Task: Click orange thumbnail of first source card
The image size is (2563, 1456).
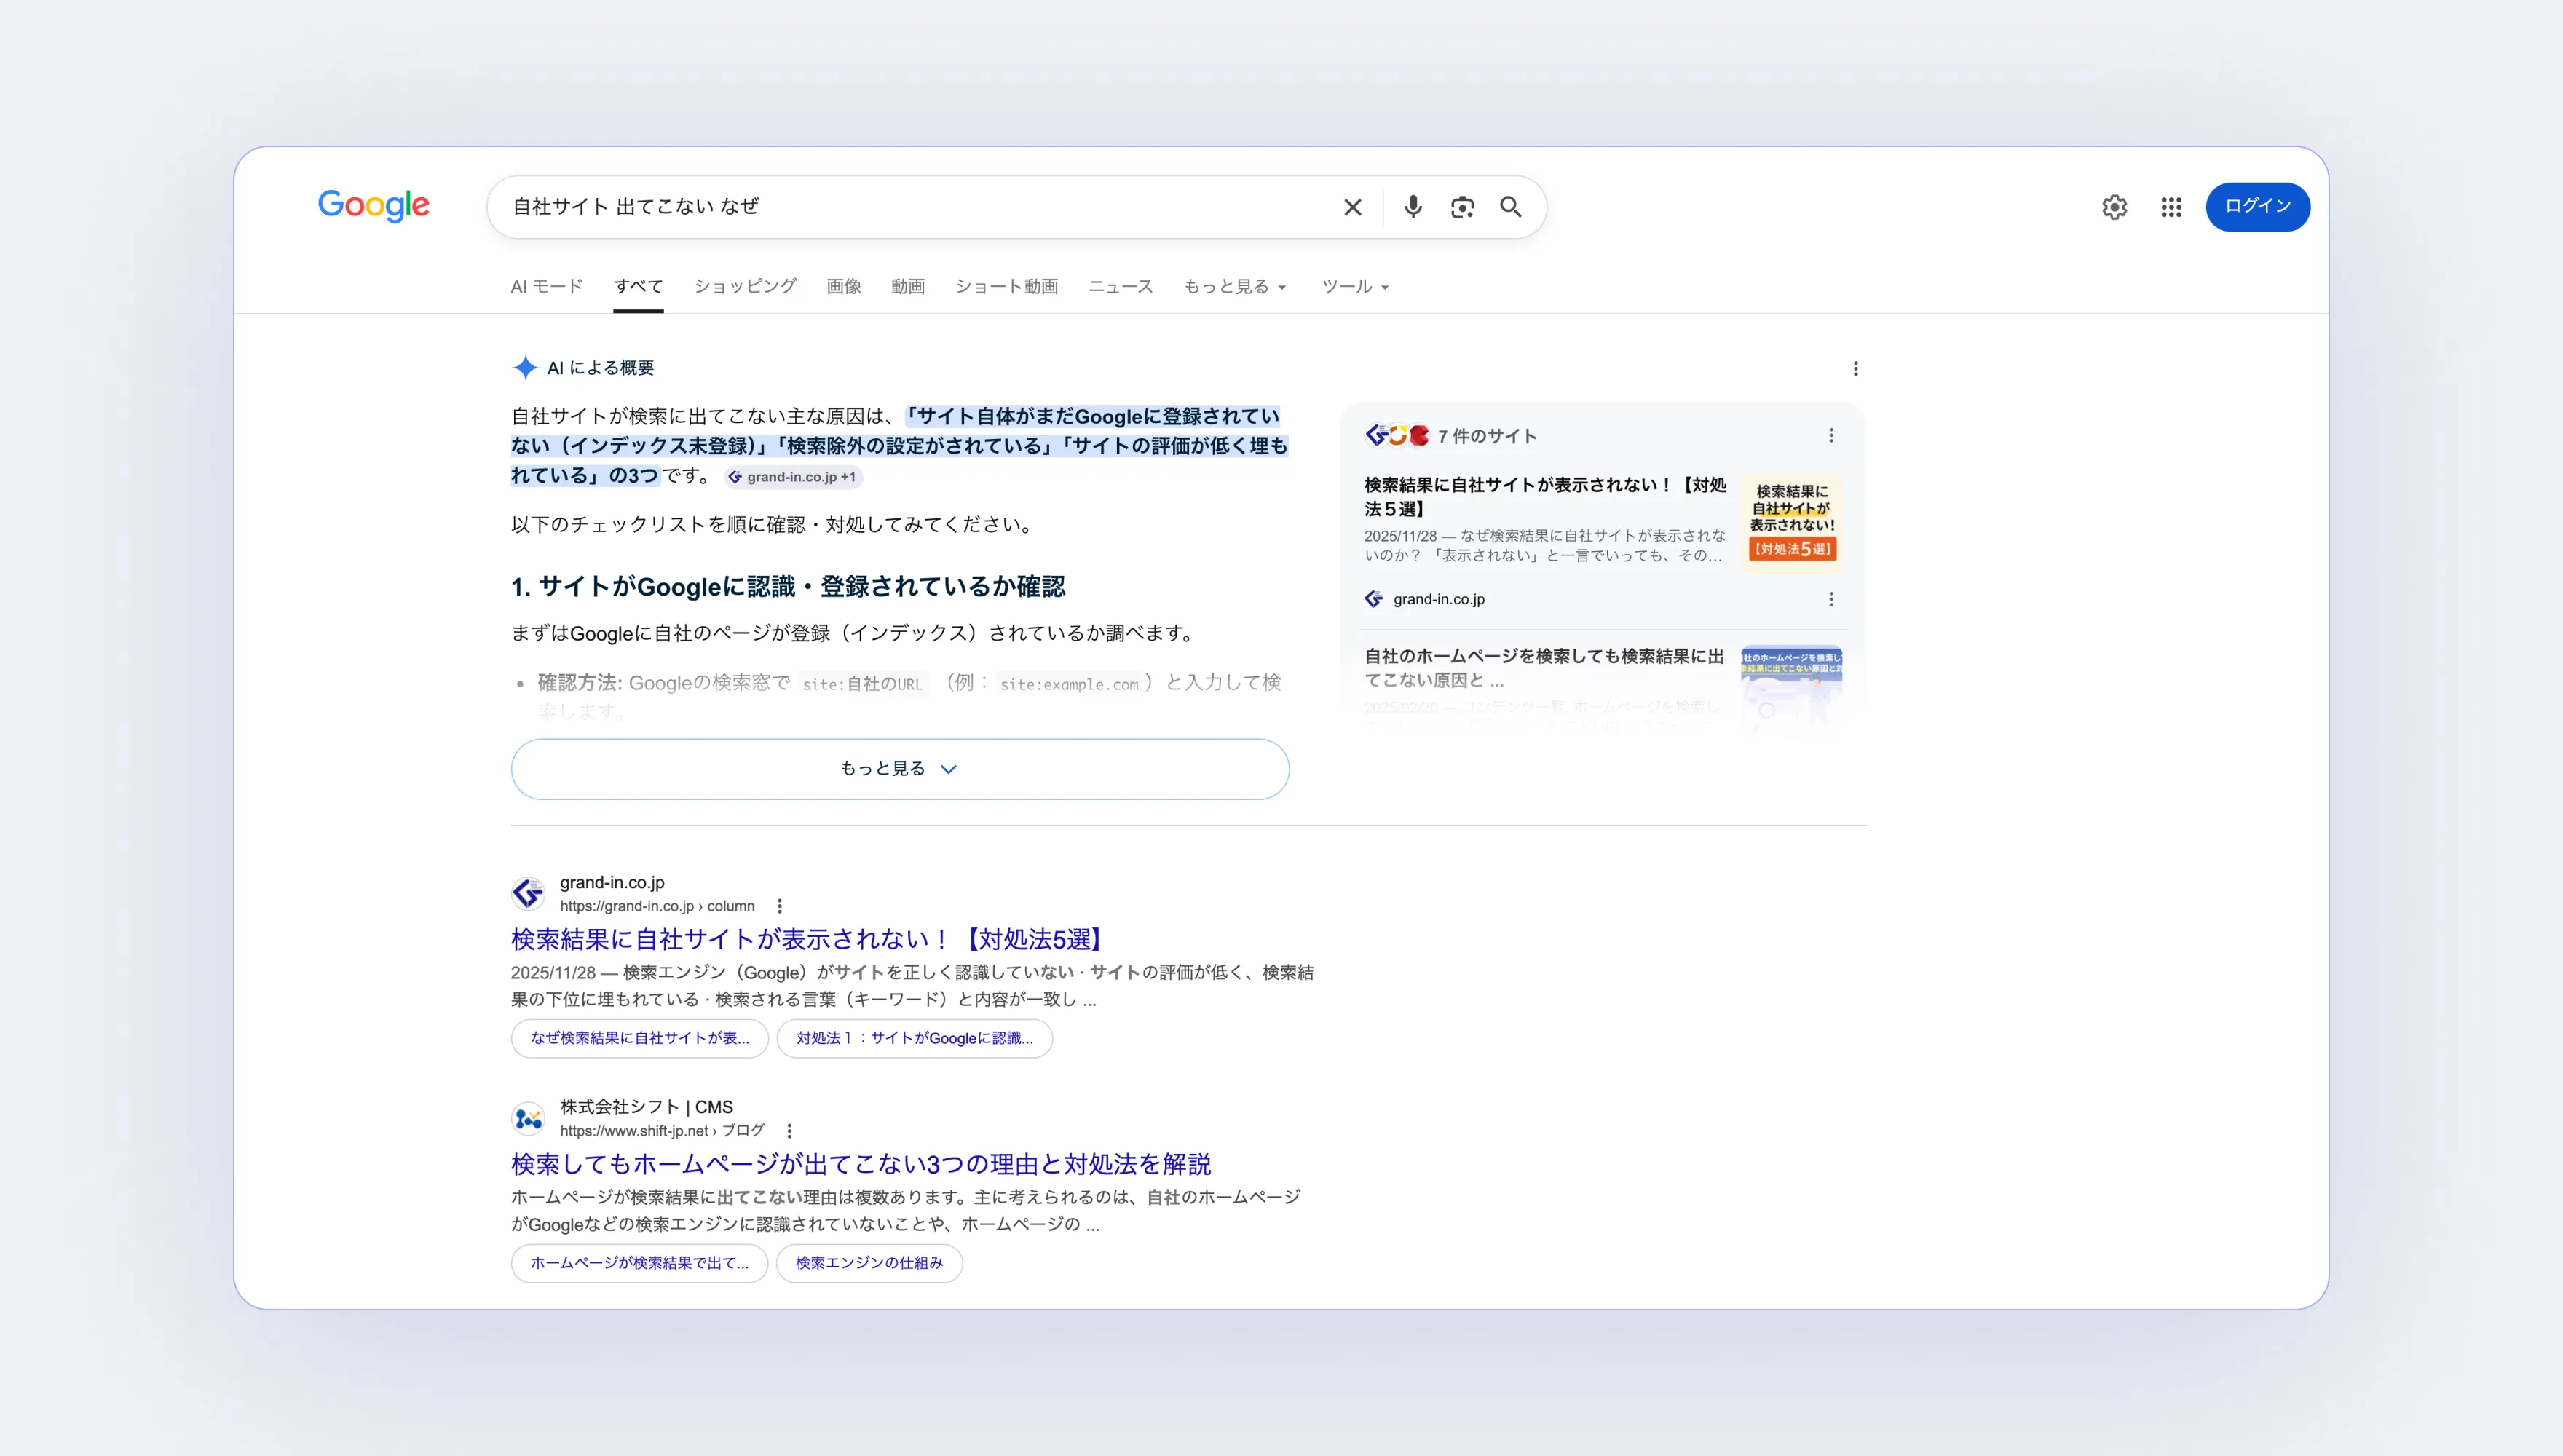Action: pyautogui.click(x=1791, y=522)
